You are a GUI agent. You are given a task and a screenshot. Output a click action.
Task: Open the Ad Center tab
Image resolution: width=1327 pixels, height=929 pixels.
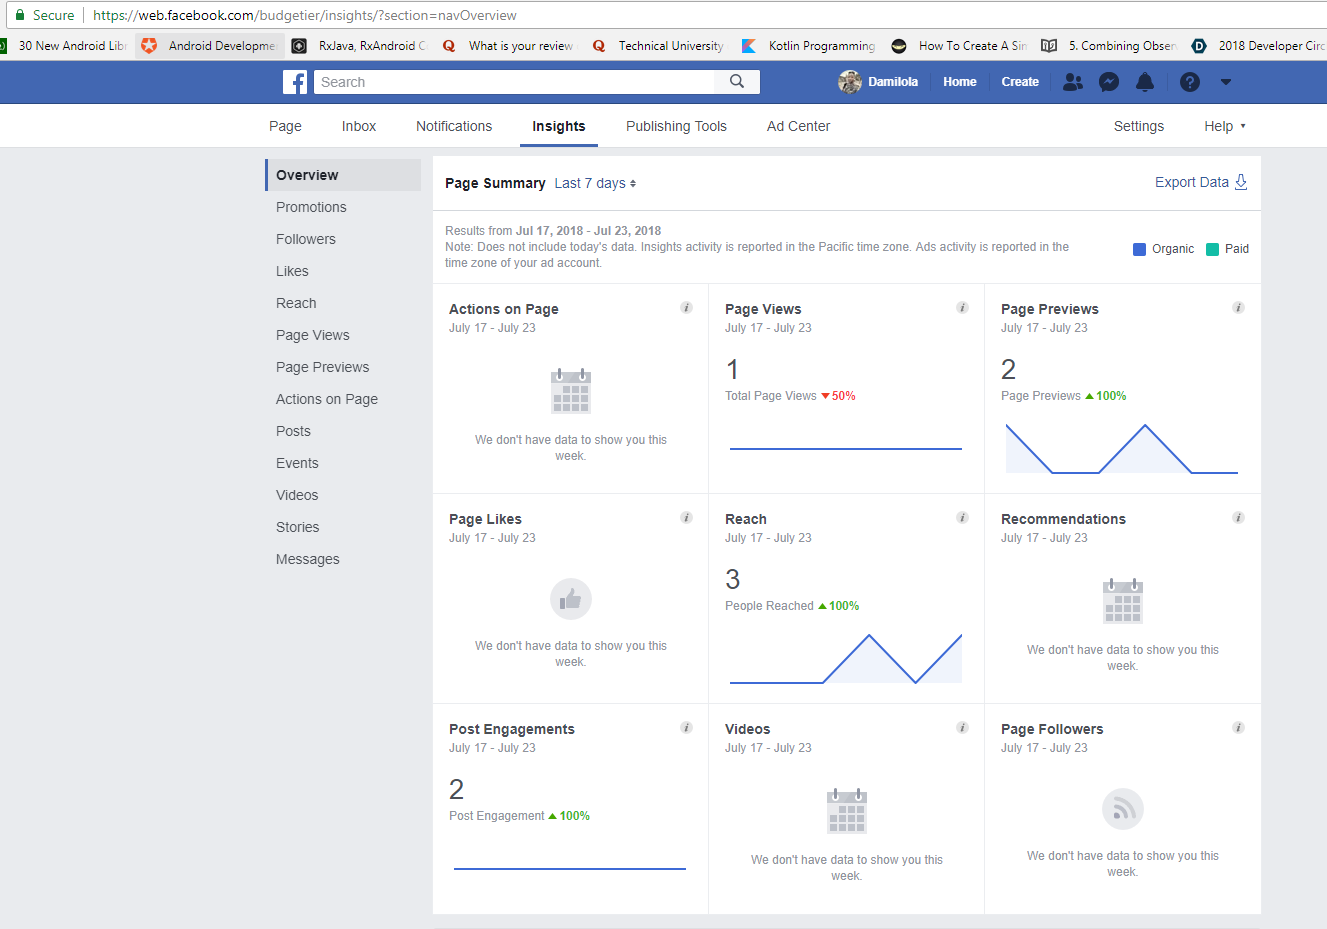coord(798,126)
